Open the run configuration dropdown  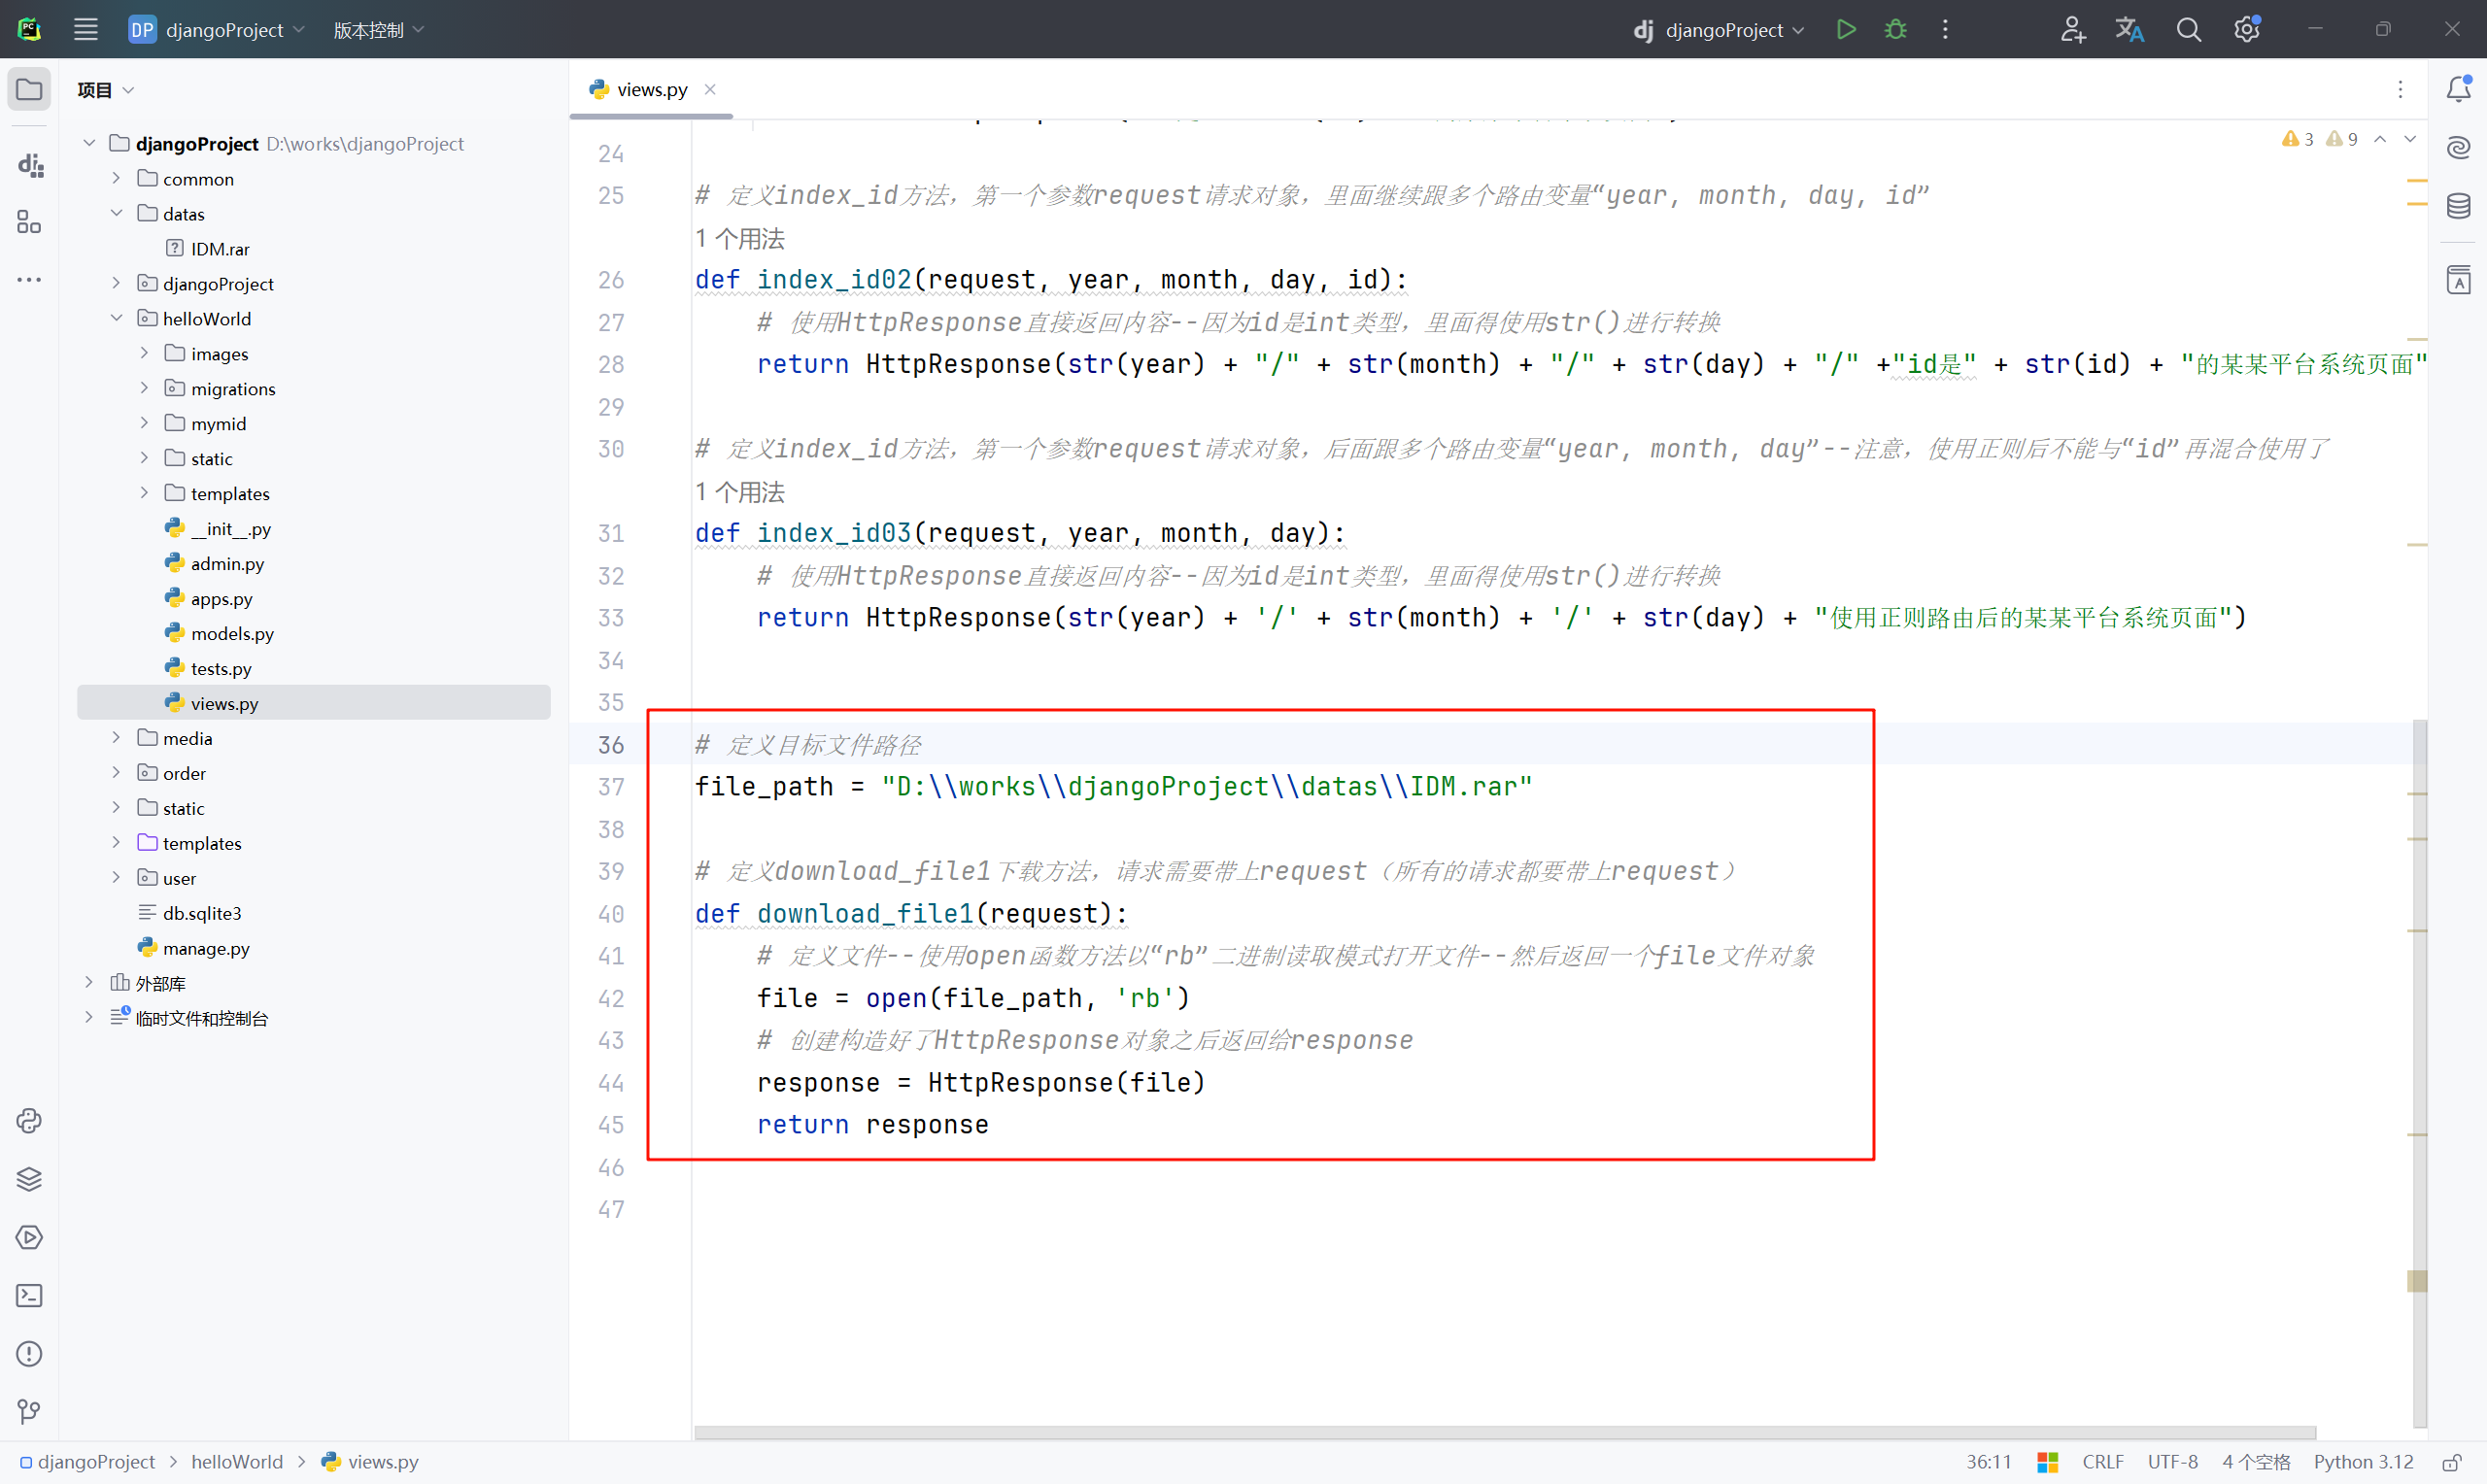point(1718,30)
